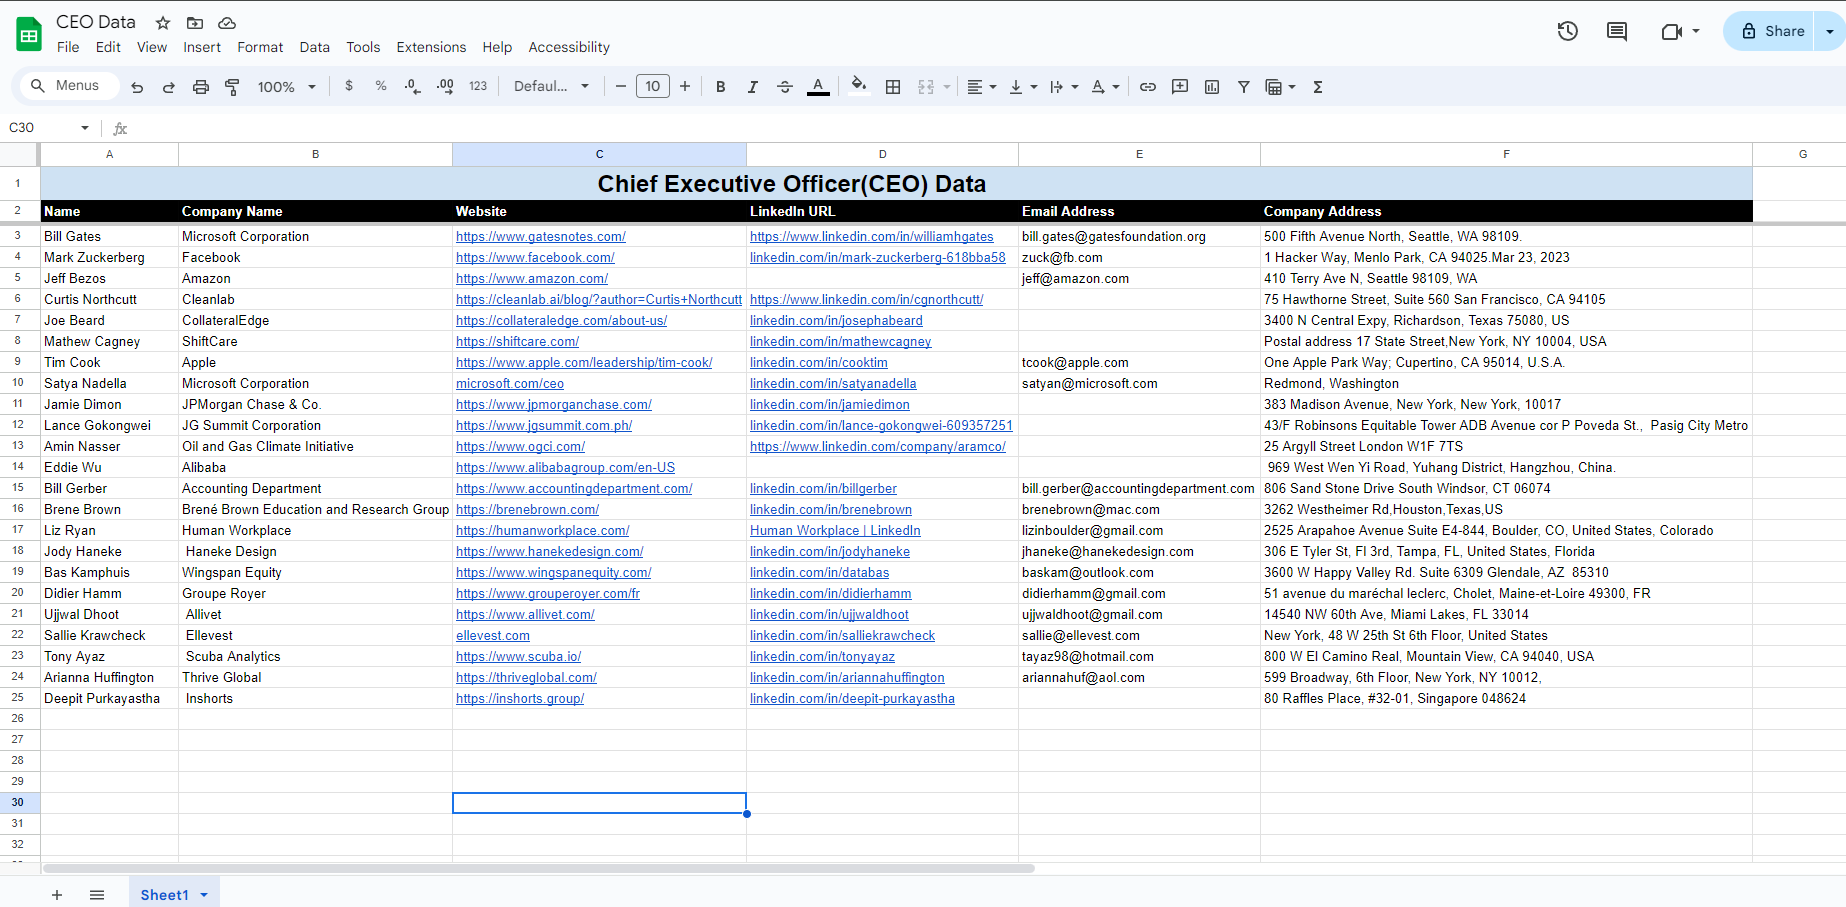The width and height of the screenshot is (1846, 907).
Task: Open version history clock icon
Action: click(x=1568, y=31)
